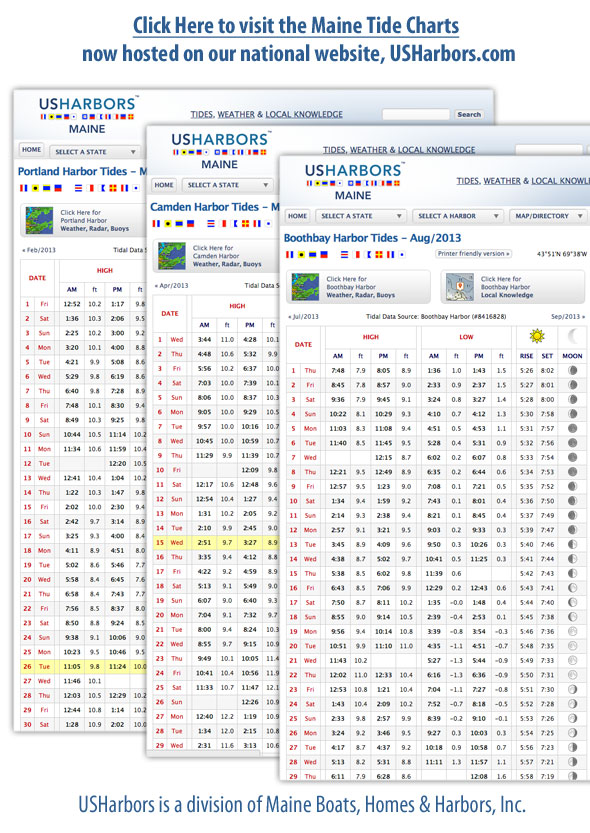The image size is (590, 833).
Task: Select moon phase icon in 1 Thu row
Action: point(572,370)
